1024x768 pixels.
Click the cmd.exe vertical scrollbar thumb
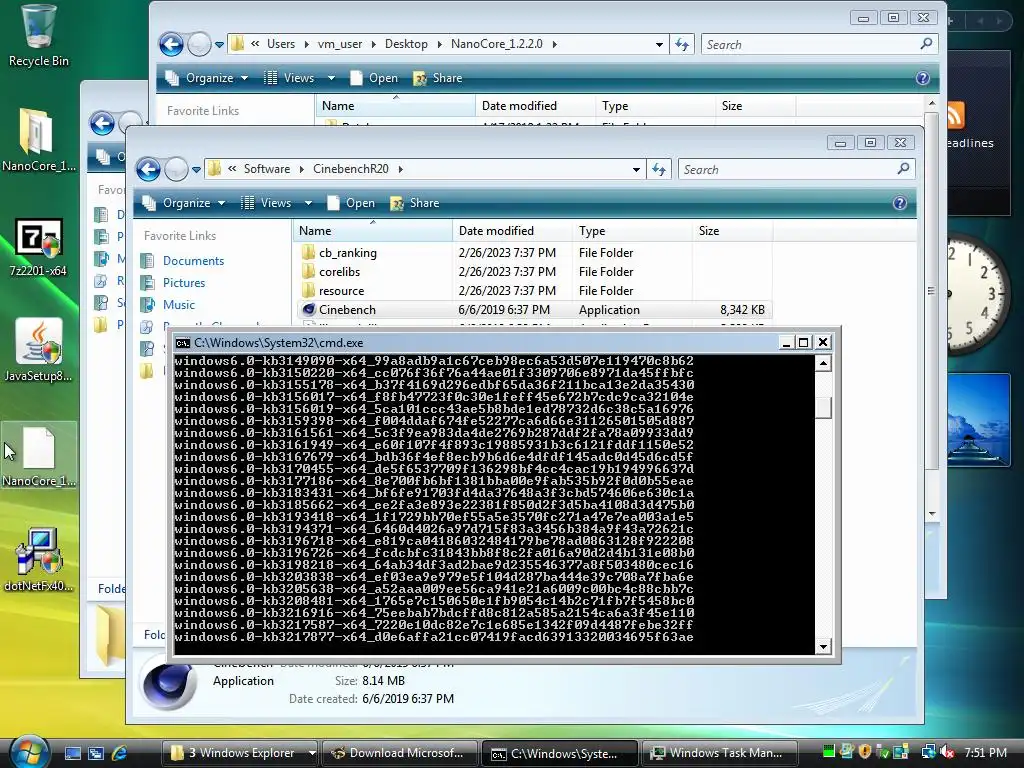click(x=824, y=408)
